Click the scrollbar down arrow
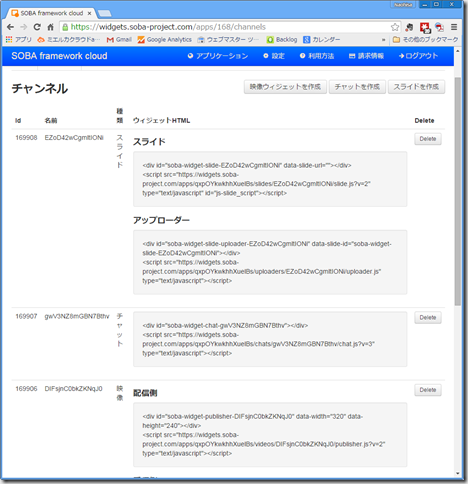The height and width of the screenshot is (484, 468). pos(458,474)
